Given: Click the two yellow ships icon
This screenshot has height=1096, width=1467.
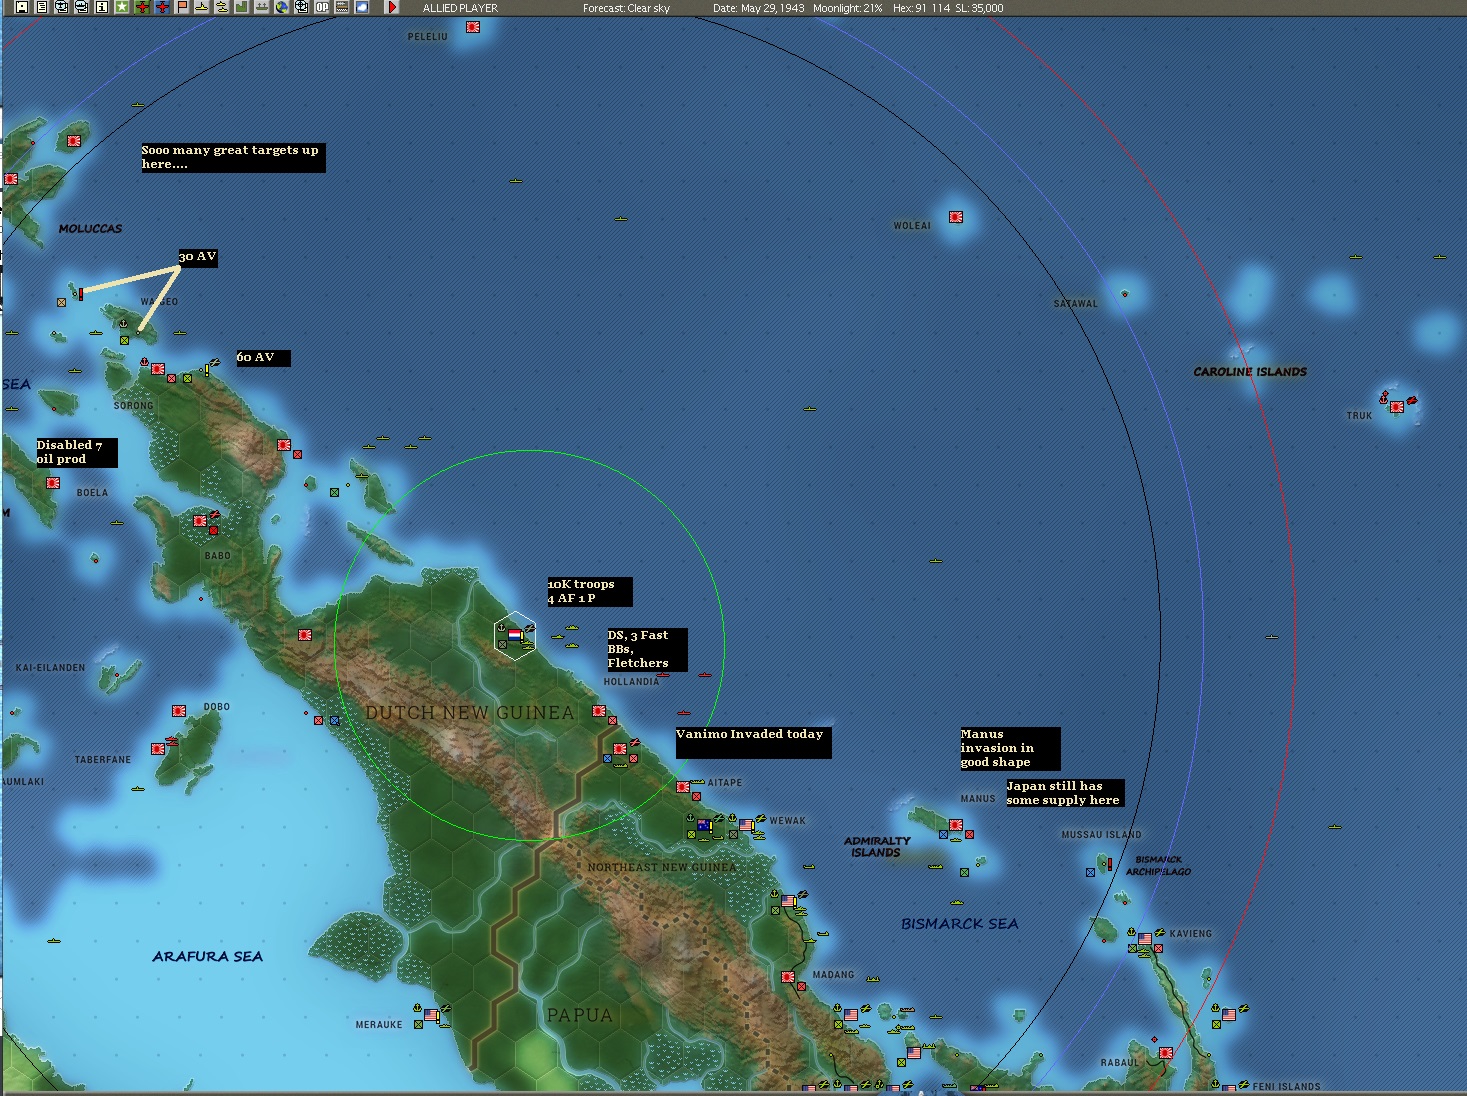Looking at the screenshot, I should click(x=222, y=7).
